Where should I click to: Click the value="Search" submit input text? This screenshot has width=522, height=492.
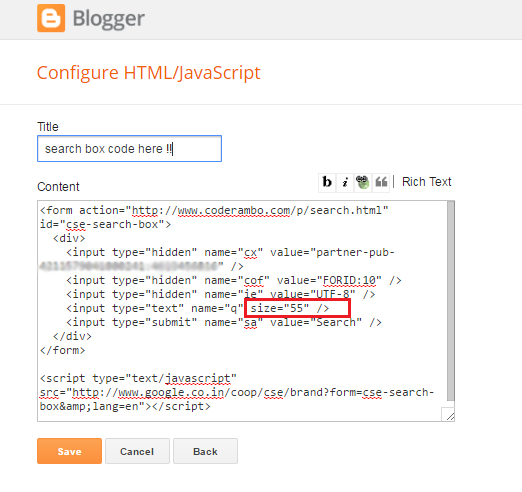[316, 322]
